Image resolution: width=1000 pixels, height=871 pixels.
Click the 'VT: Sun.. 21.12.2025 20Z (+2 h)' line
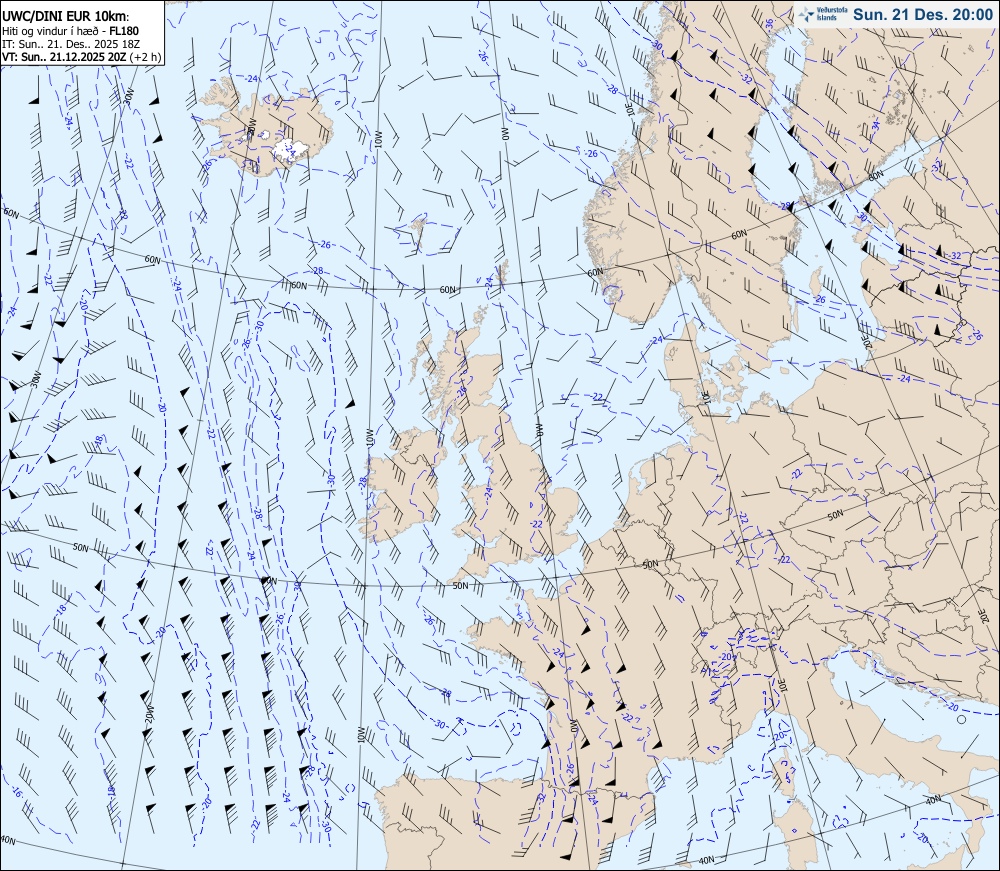pos(82,57)
